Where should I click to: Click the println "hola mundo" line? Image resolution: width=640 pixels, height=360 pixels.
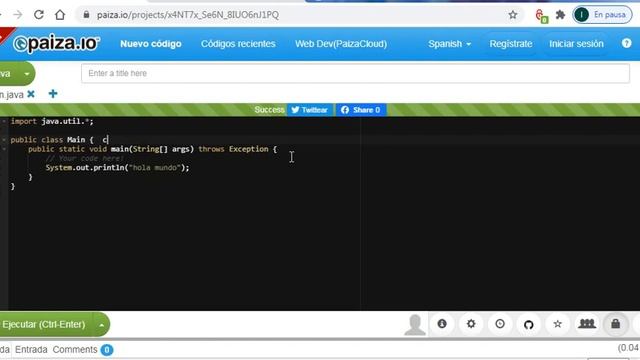117,167
